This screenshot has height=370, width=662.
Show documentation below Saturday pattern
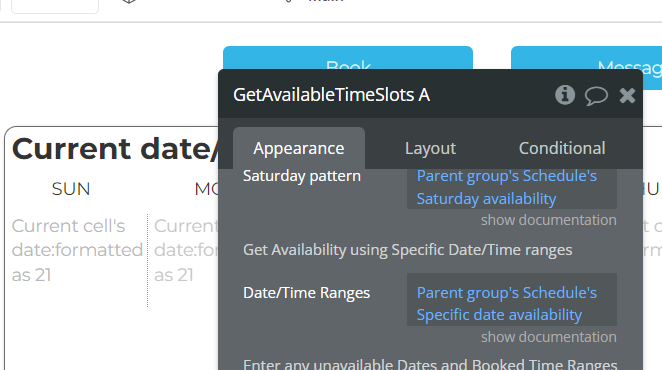click(x=548, y=220)
